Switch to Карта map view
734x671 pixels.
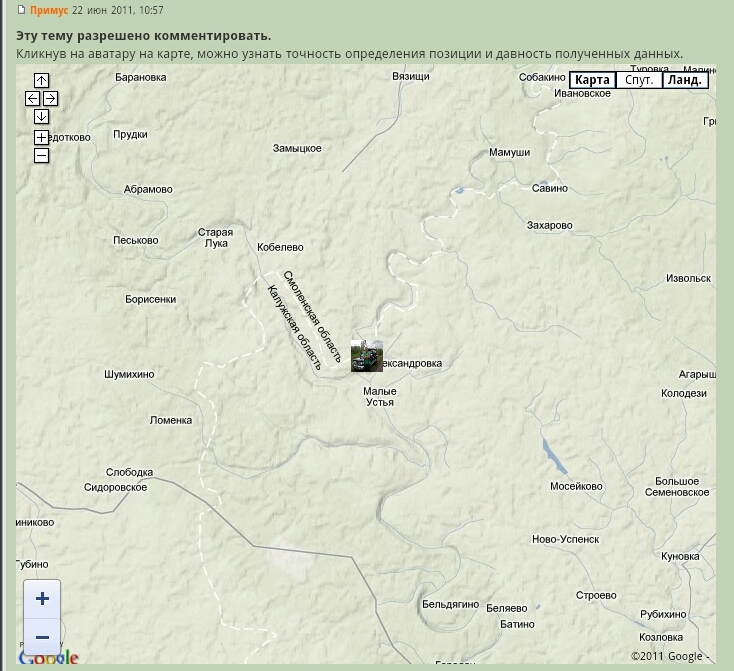tap(592, 80)
